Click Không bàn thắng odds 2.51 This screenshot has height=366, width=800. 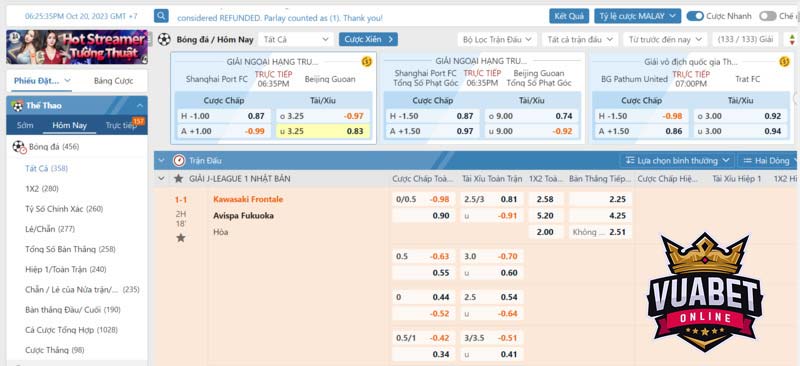click(601, 232)
